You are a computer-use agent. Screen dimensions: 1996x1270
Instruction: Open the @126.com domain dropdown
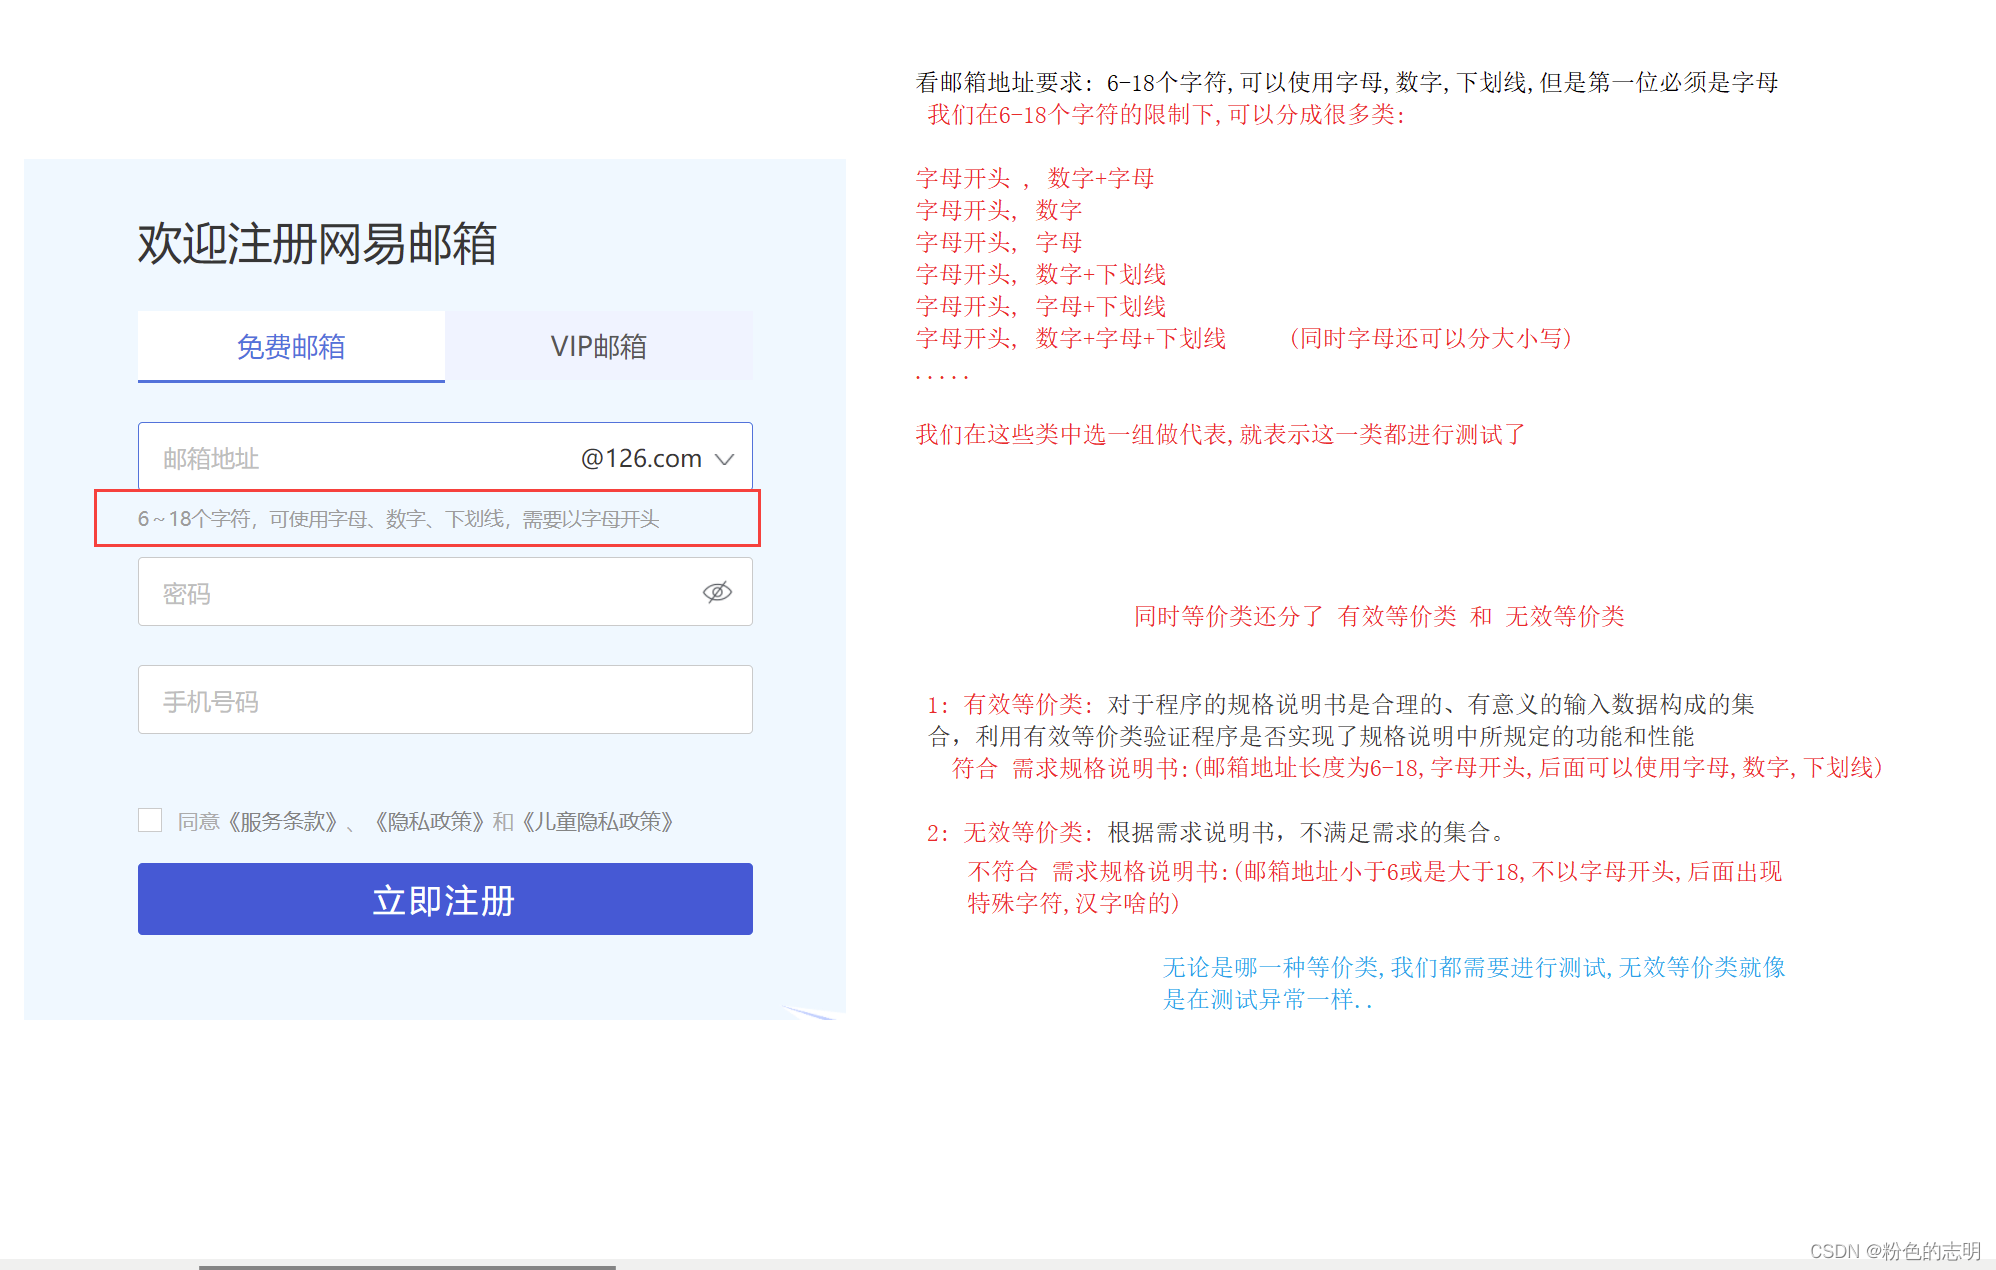point(658,458)
